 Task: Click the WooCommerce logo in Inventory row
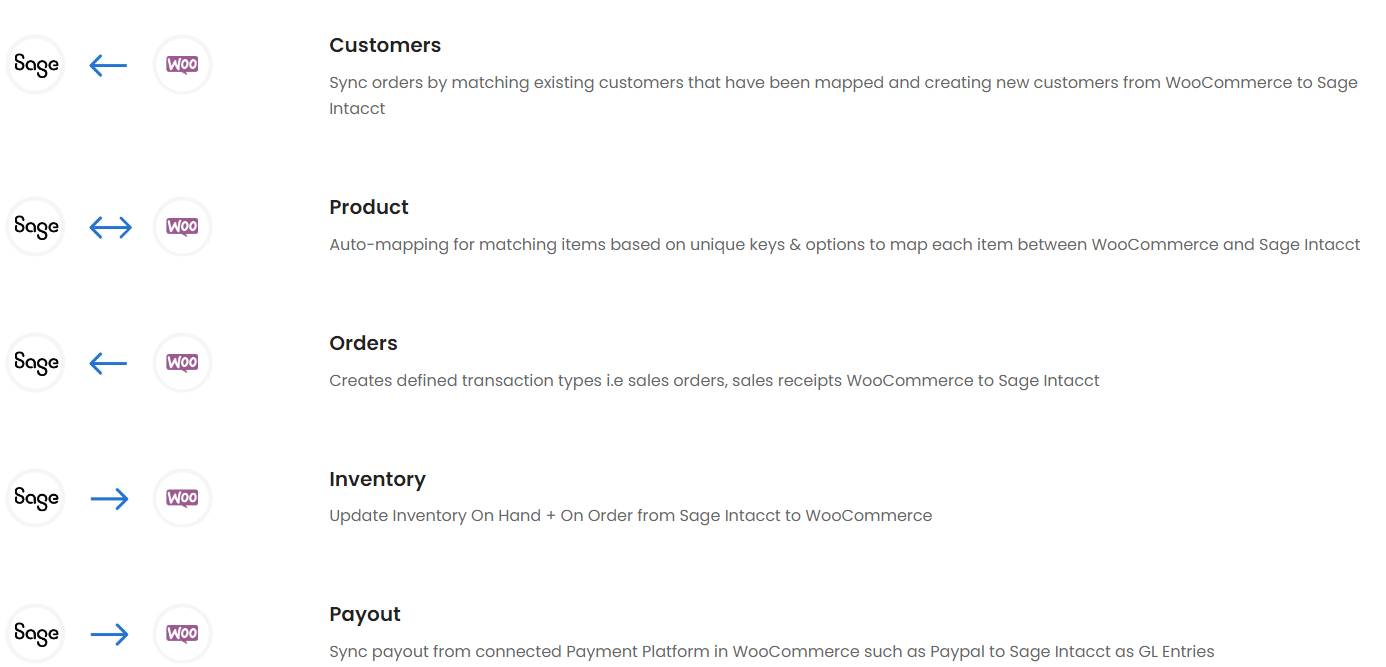[x=182, y=498]
